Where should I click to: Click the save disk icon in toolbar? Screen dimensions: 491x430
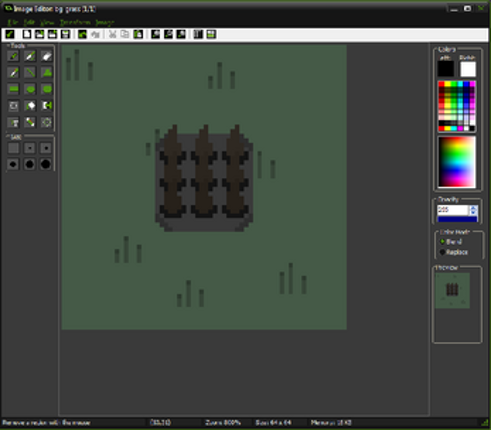pyautogui.click(x=65, y=34)
